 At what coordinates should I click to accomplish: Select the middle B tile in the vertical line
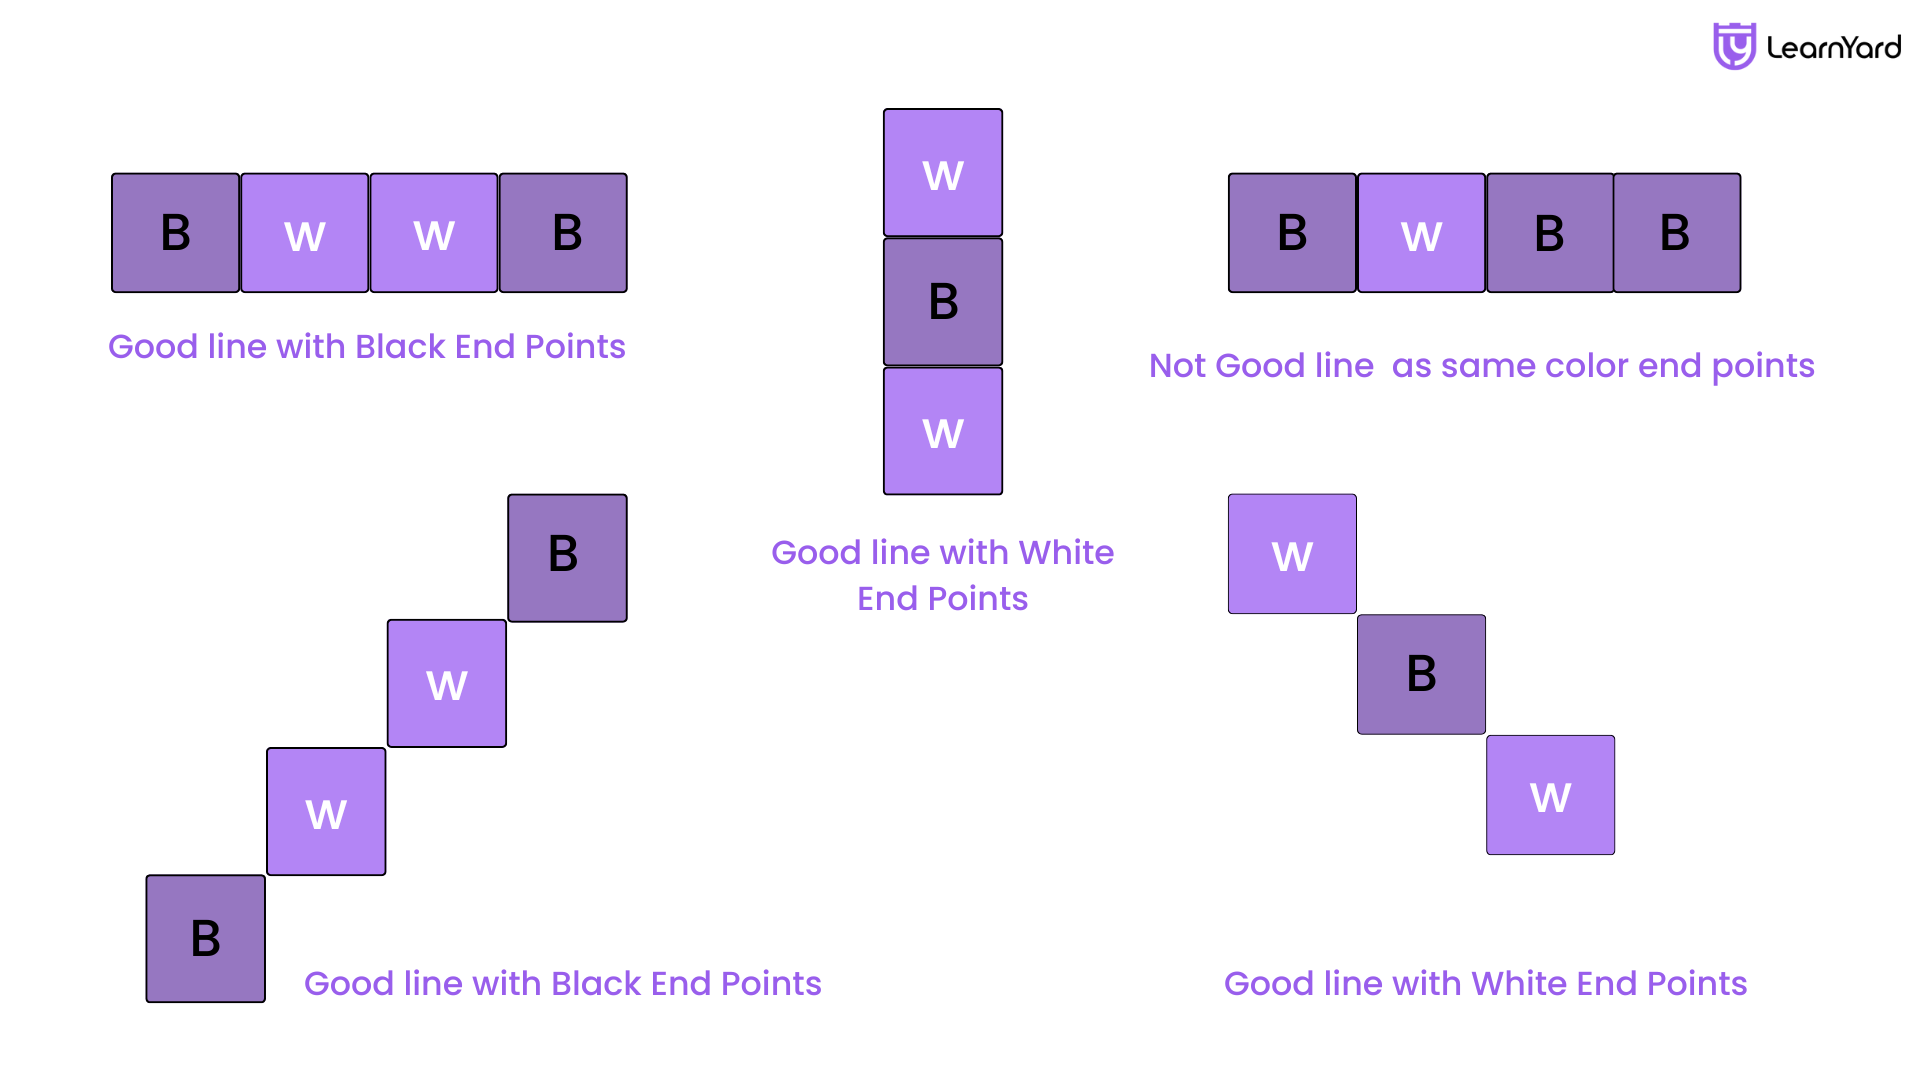[x=943, y=302]
